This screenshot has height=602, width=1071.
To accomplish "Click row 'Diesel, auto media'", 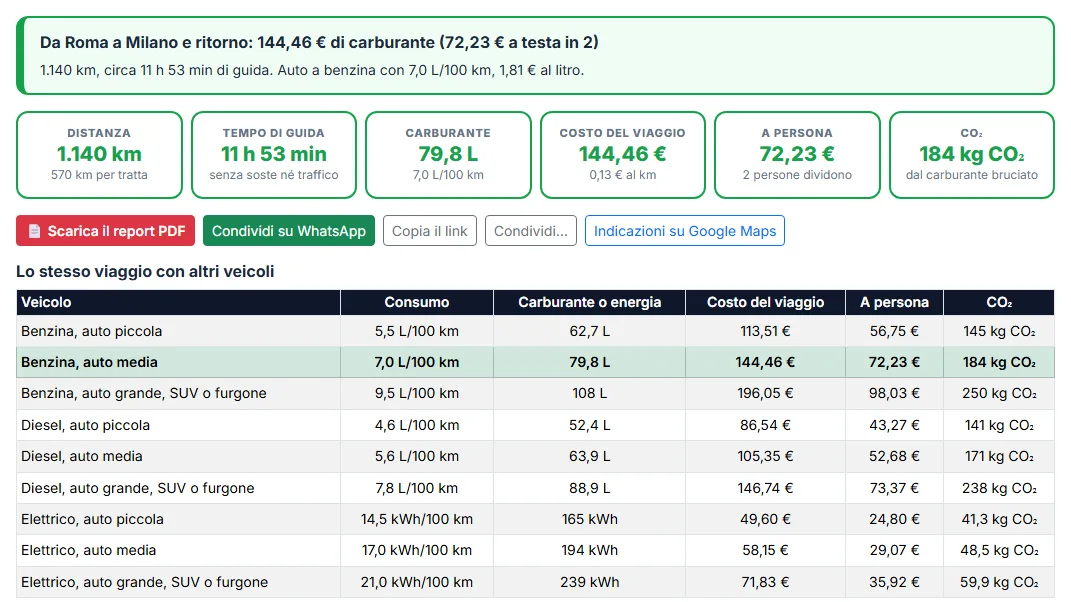I will 535,456.
